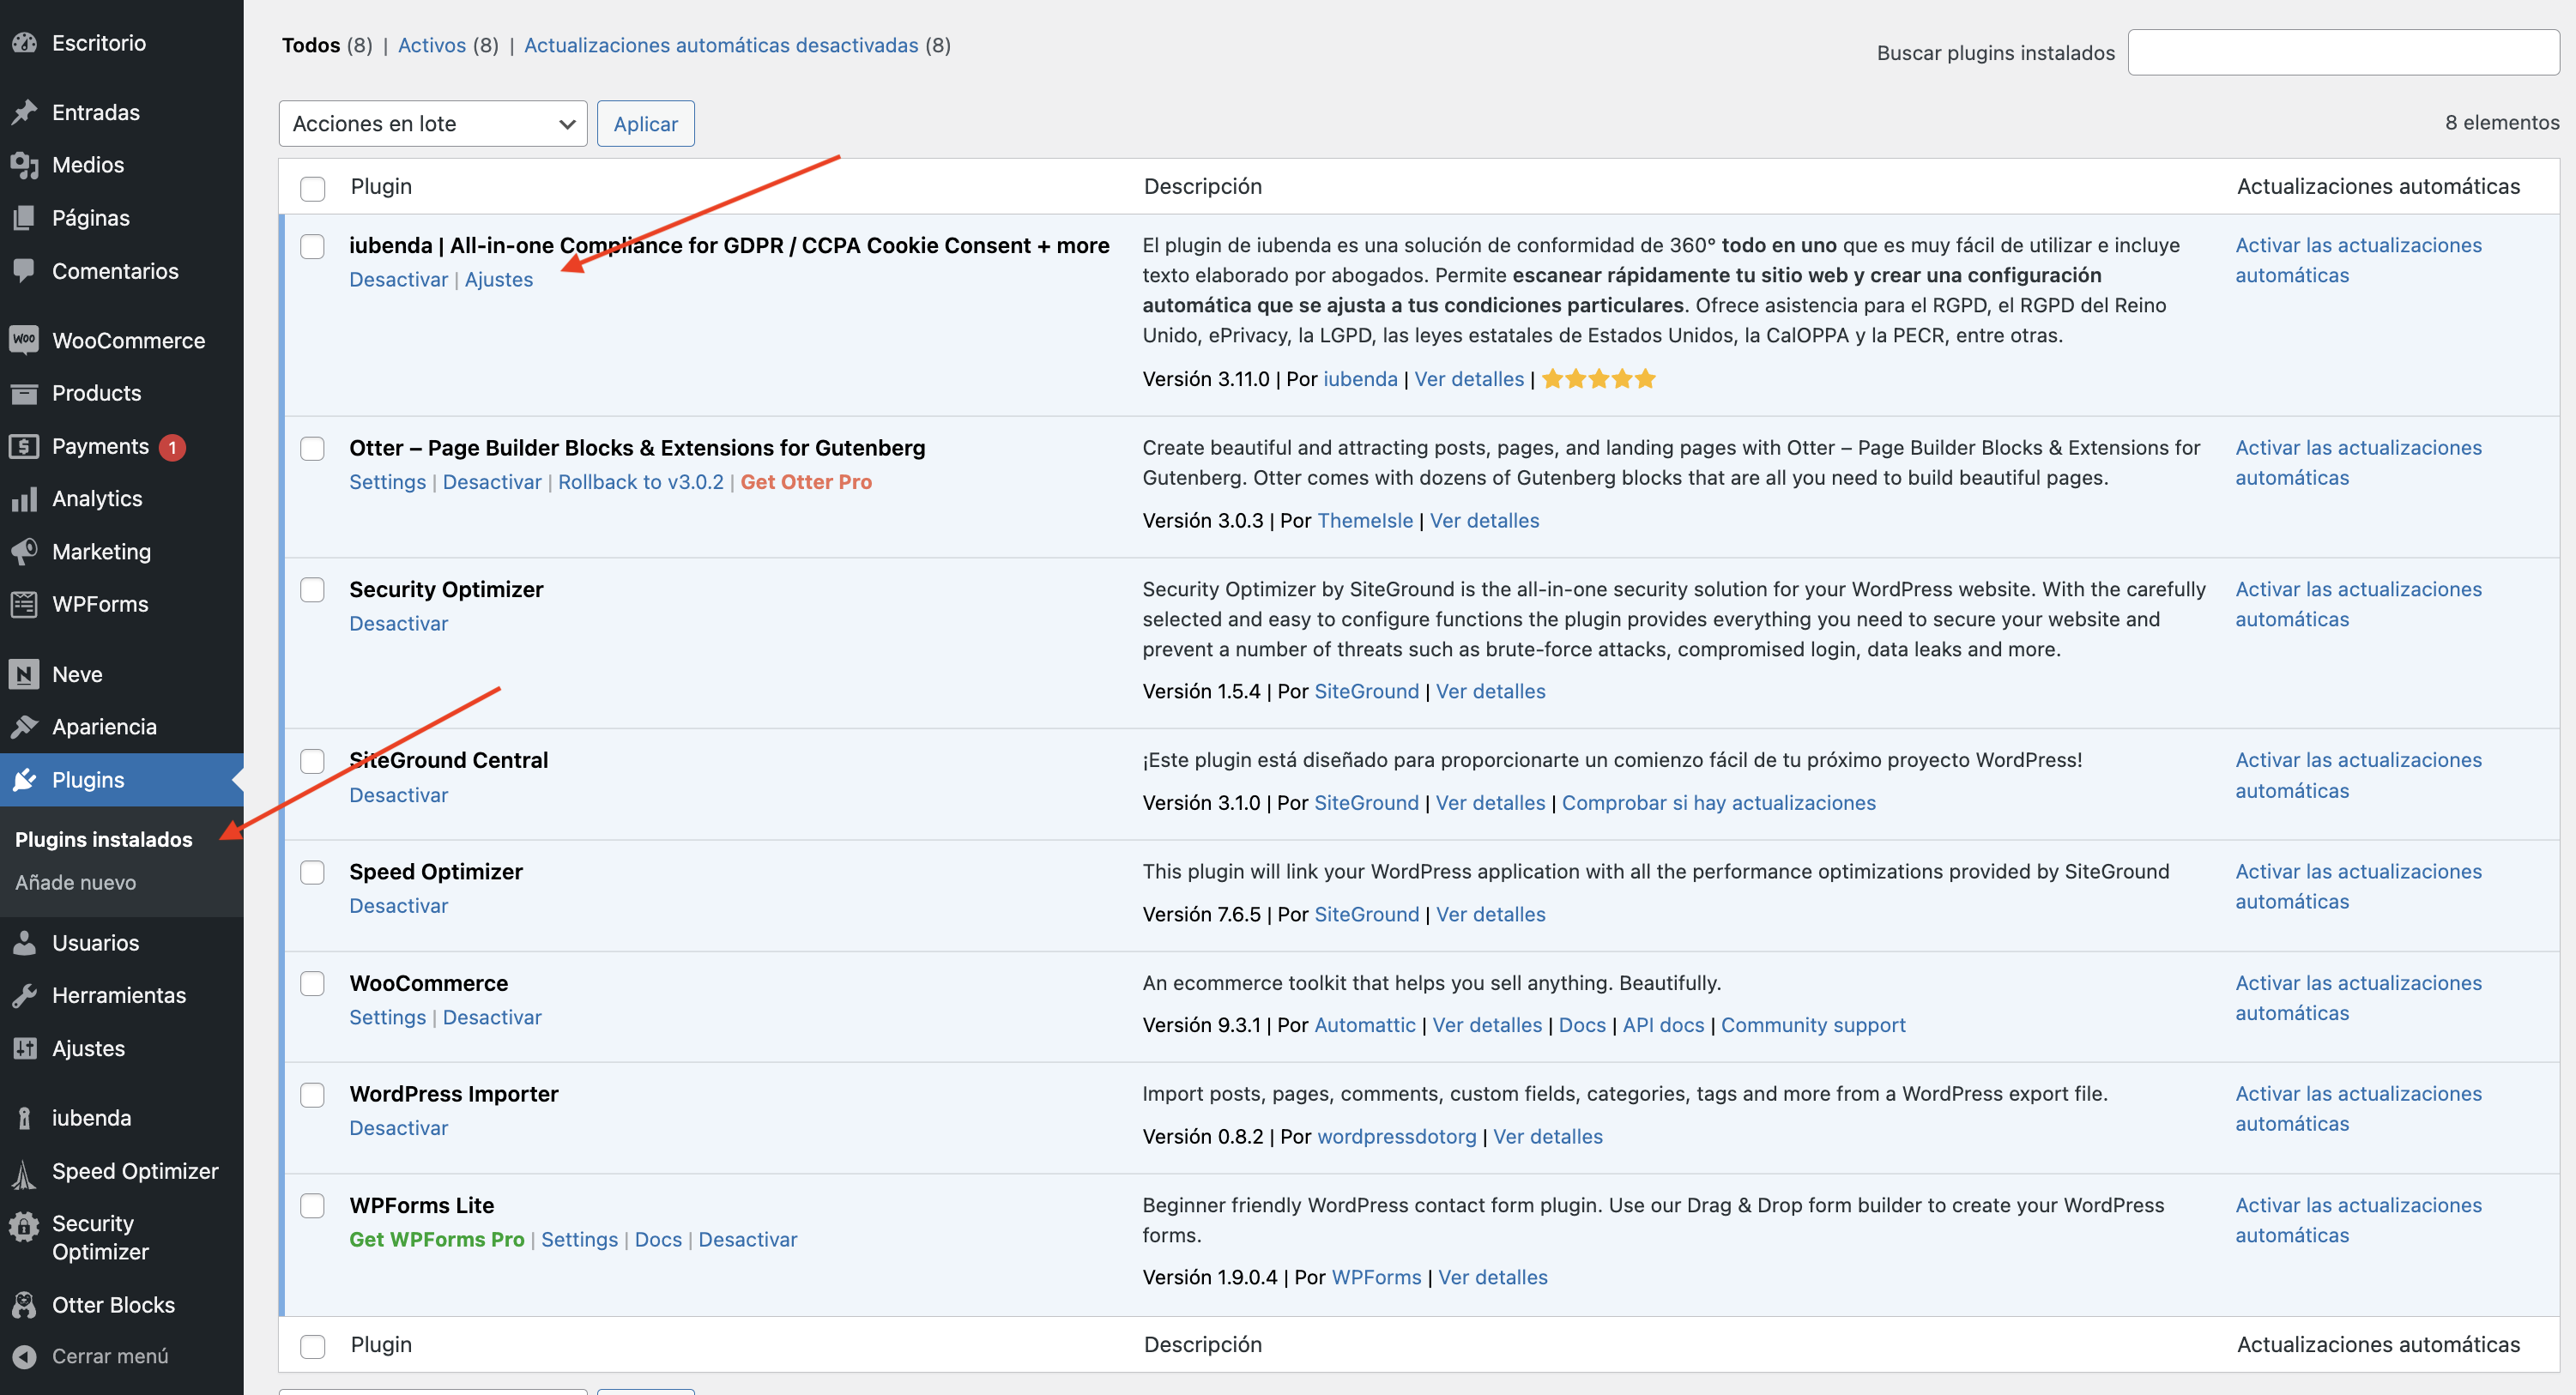Click the WooCommerce icon in the sidebar
The image size is (2576, 1395).
tap(24, 340)
